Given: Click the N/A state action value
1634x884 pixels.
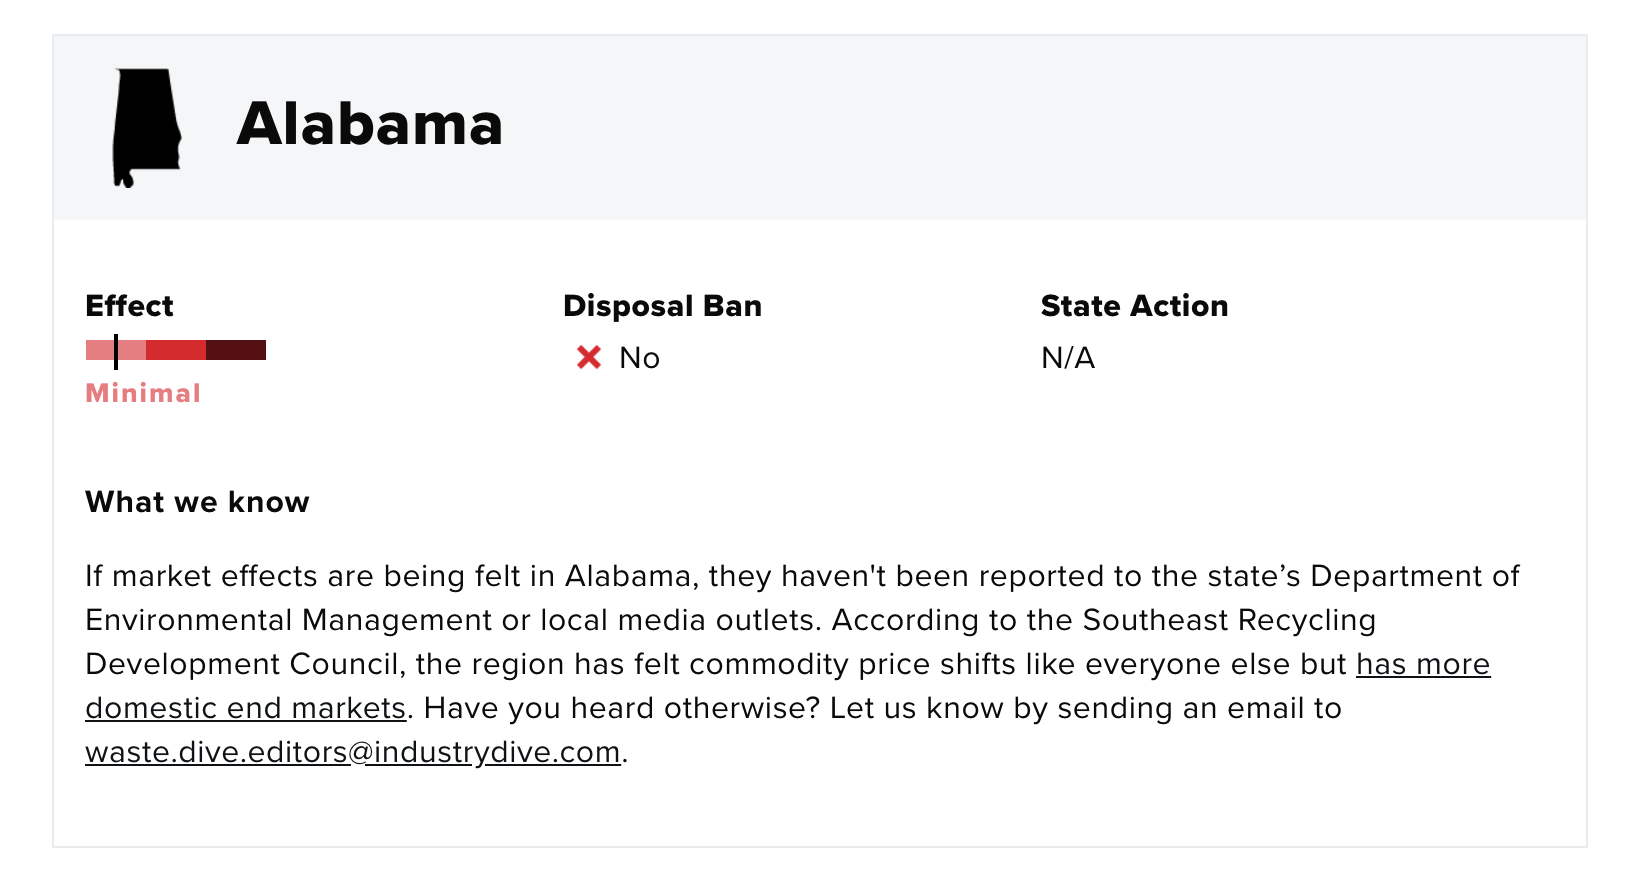Looking at the screenshot, I should (1068, 358).
